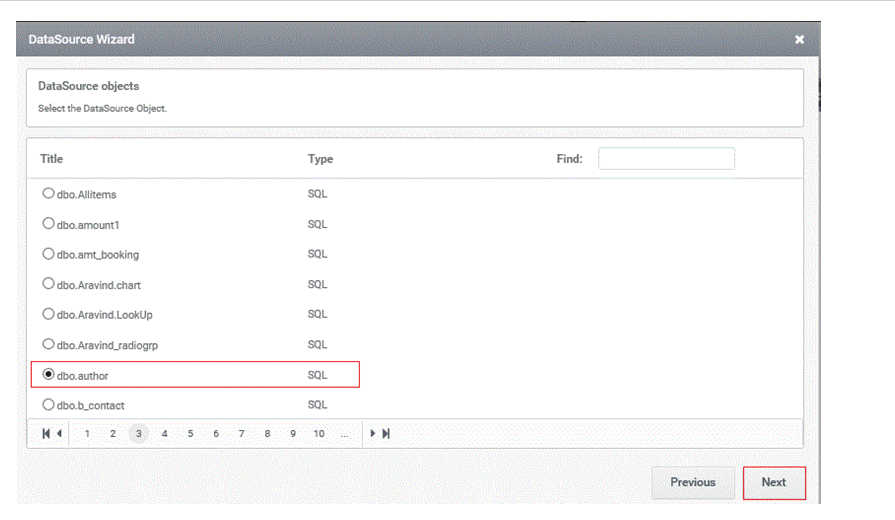This screenshot has height=520, width=895.
Task: Choose dbo.amt_booking radio option
Action: (49, 253)
